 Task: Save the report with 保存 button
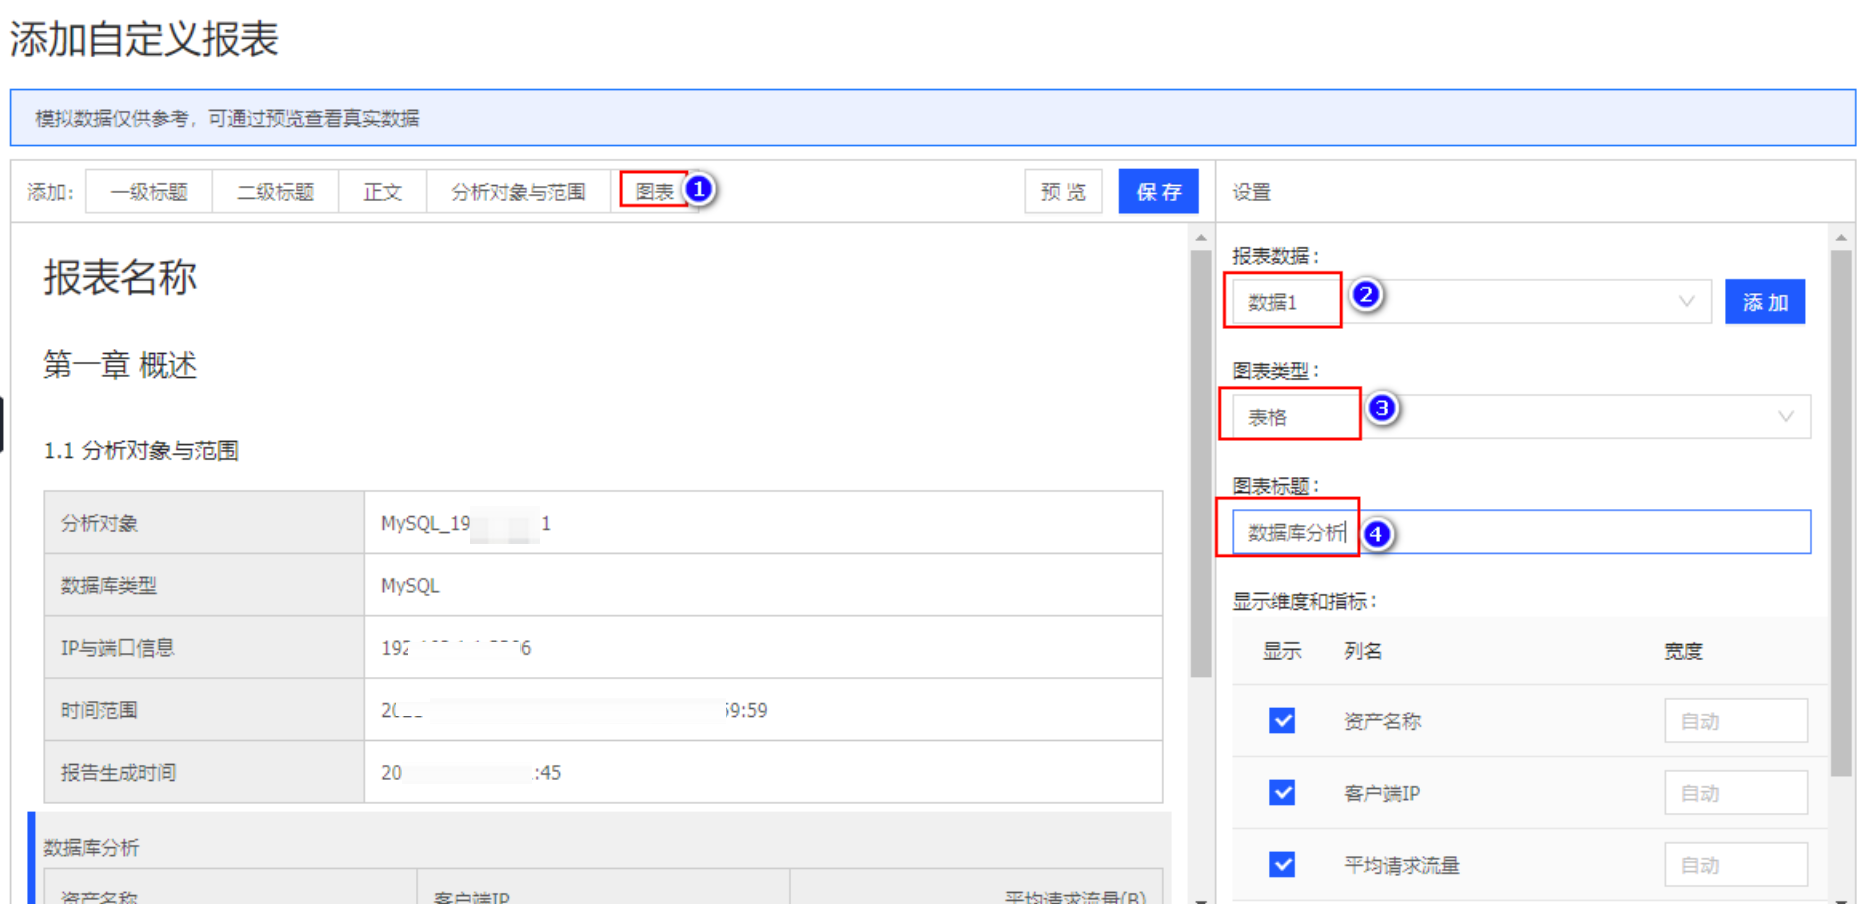1158,192
